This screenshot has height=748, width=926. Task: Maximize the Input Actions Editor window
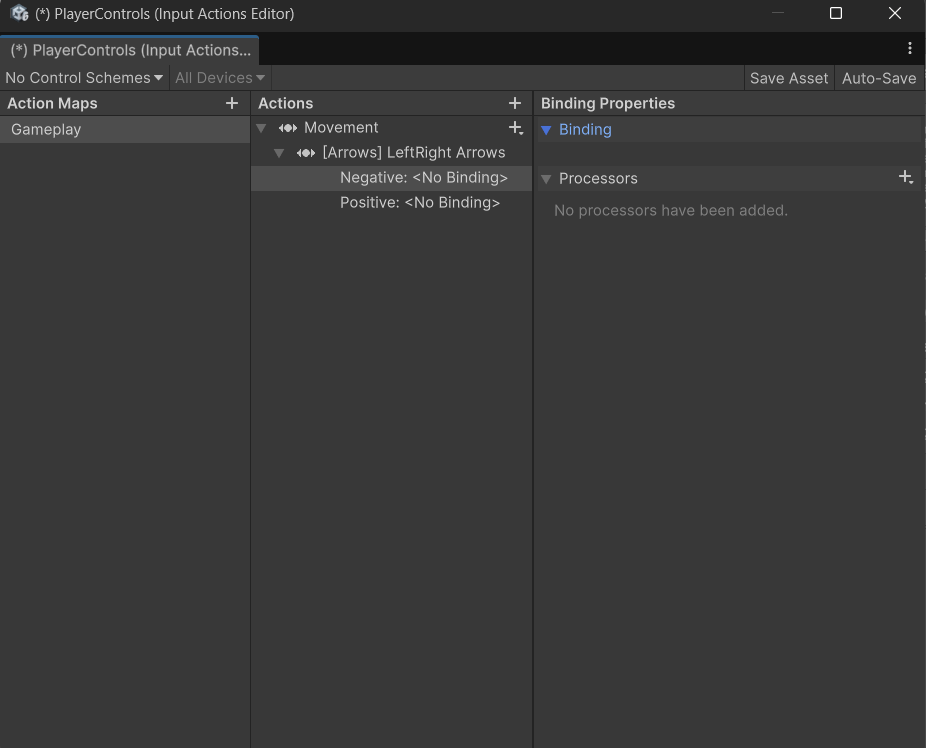(x=836, y=14)
